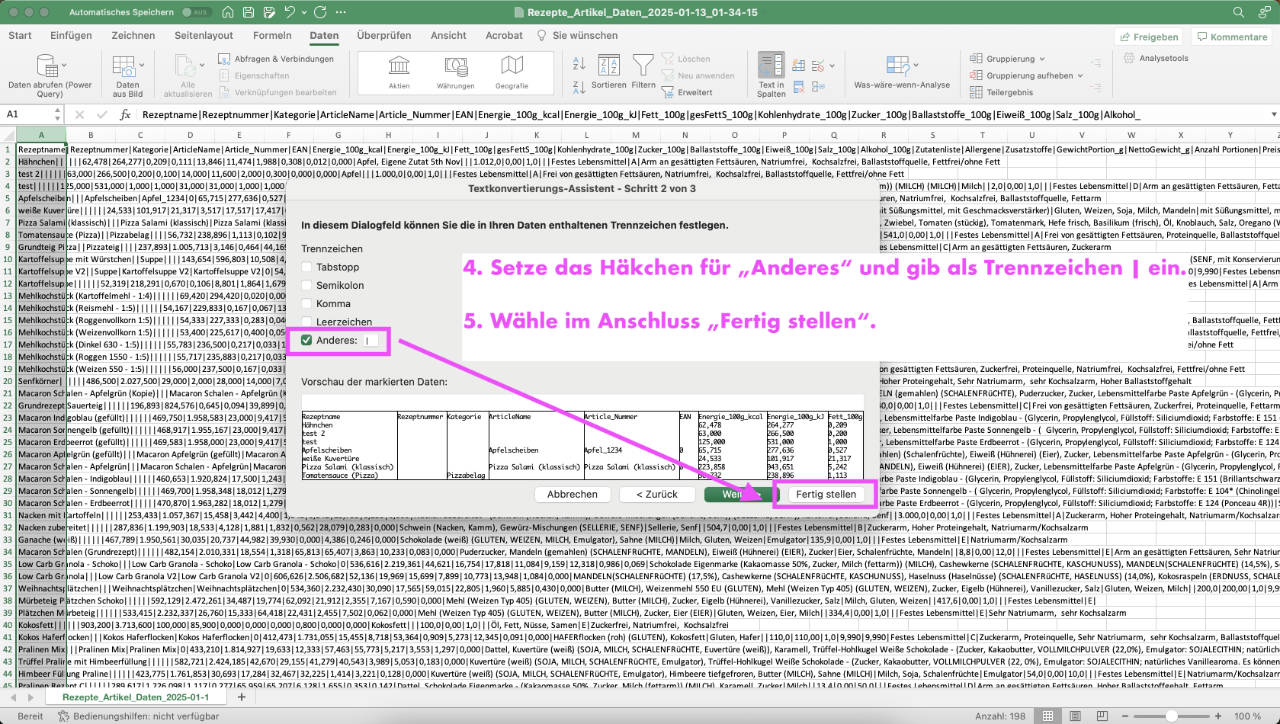Open Abfragen & Verbindungen
This screenshot has width=1280, height=724.
point(279,57)
